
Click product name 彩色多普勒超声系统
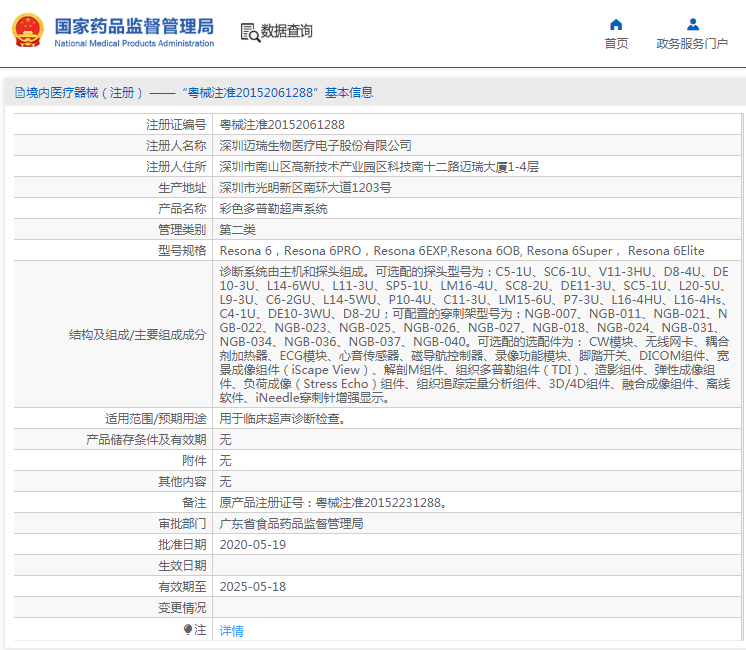[274, 208]
